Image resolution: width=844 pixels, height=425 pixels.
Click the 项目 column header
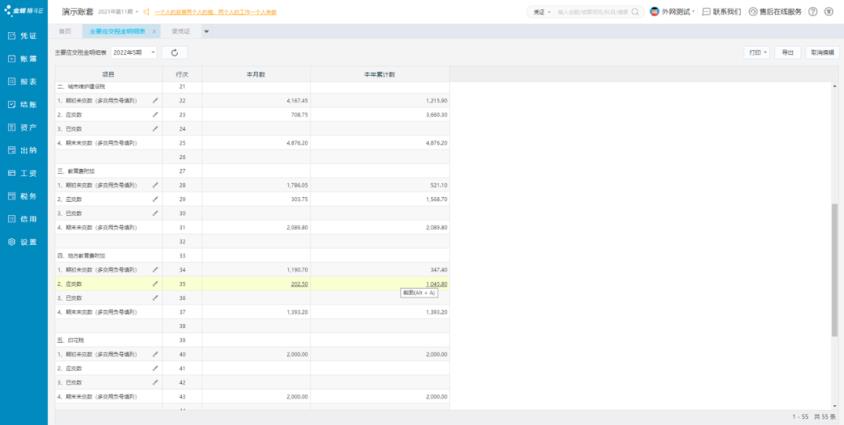pos(109,74)
